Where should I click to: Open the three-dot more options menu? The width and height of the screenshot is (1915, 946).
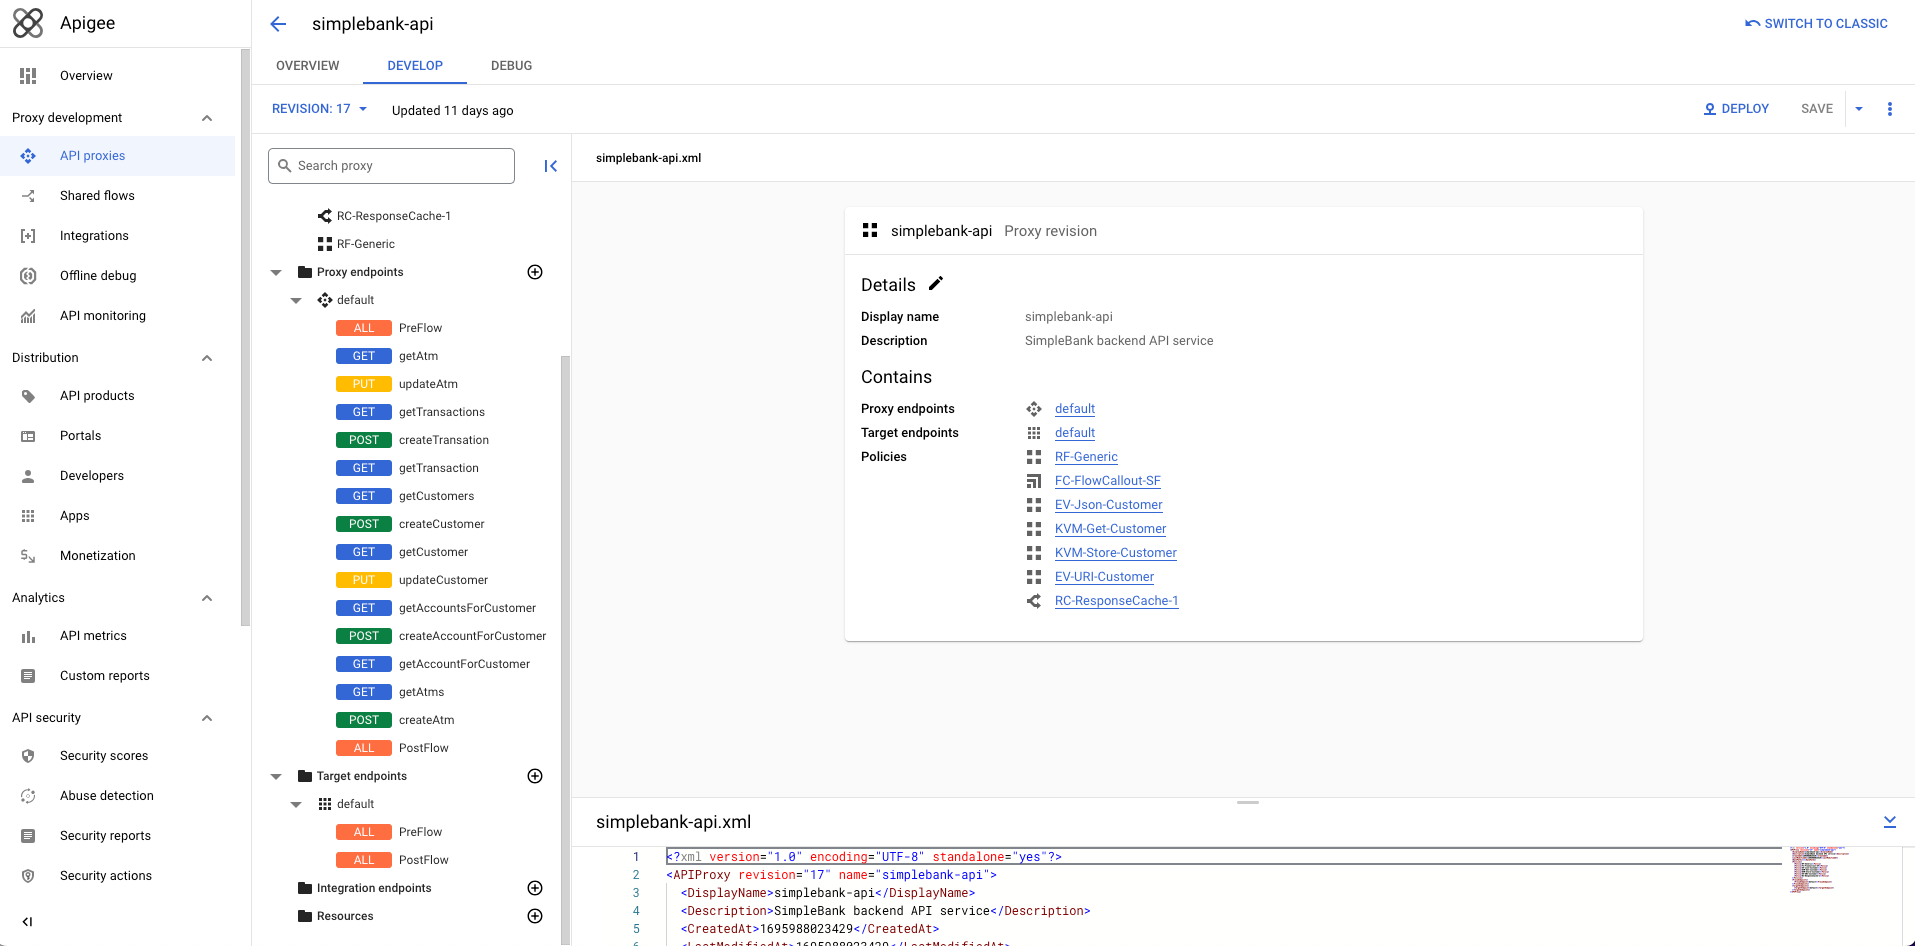point(1889,109)
